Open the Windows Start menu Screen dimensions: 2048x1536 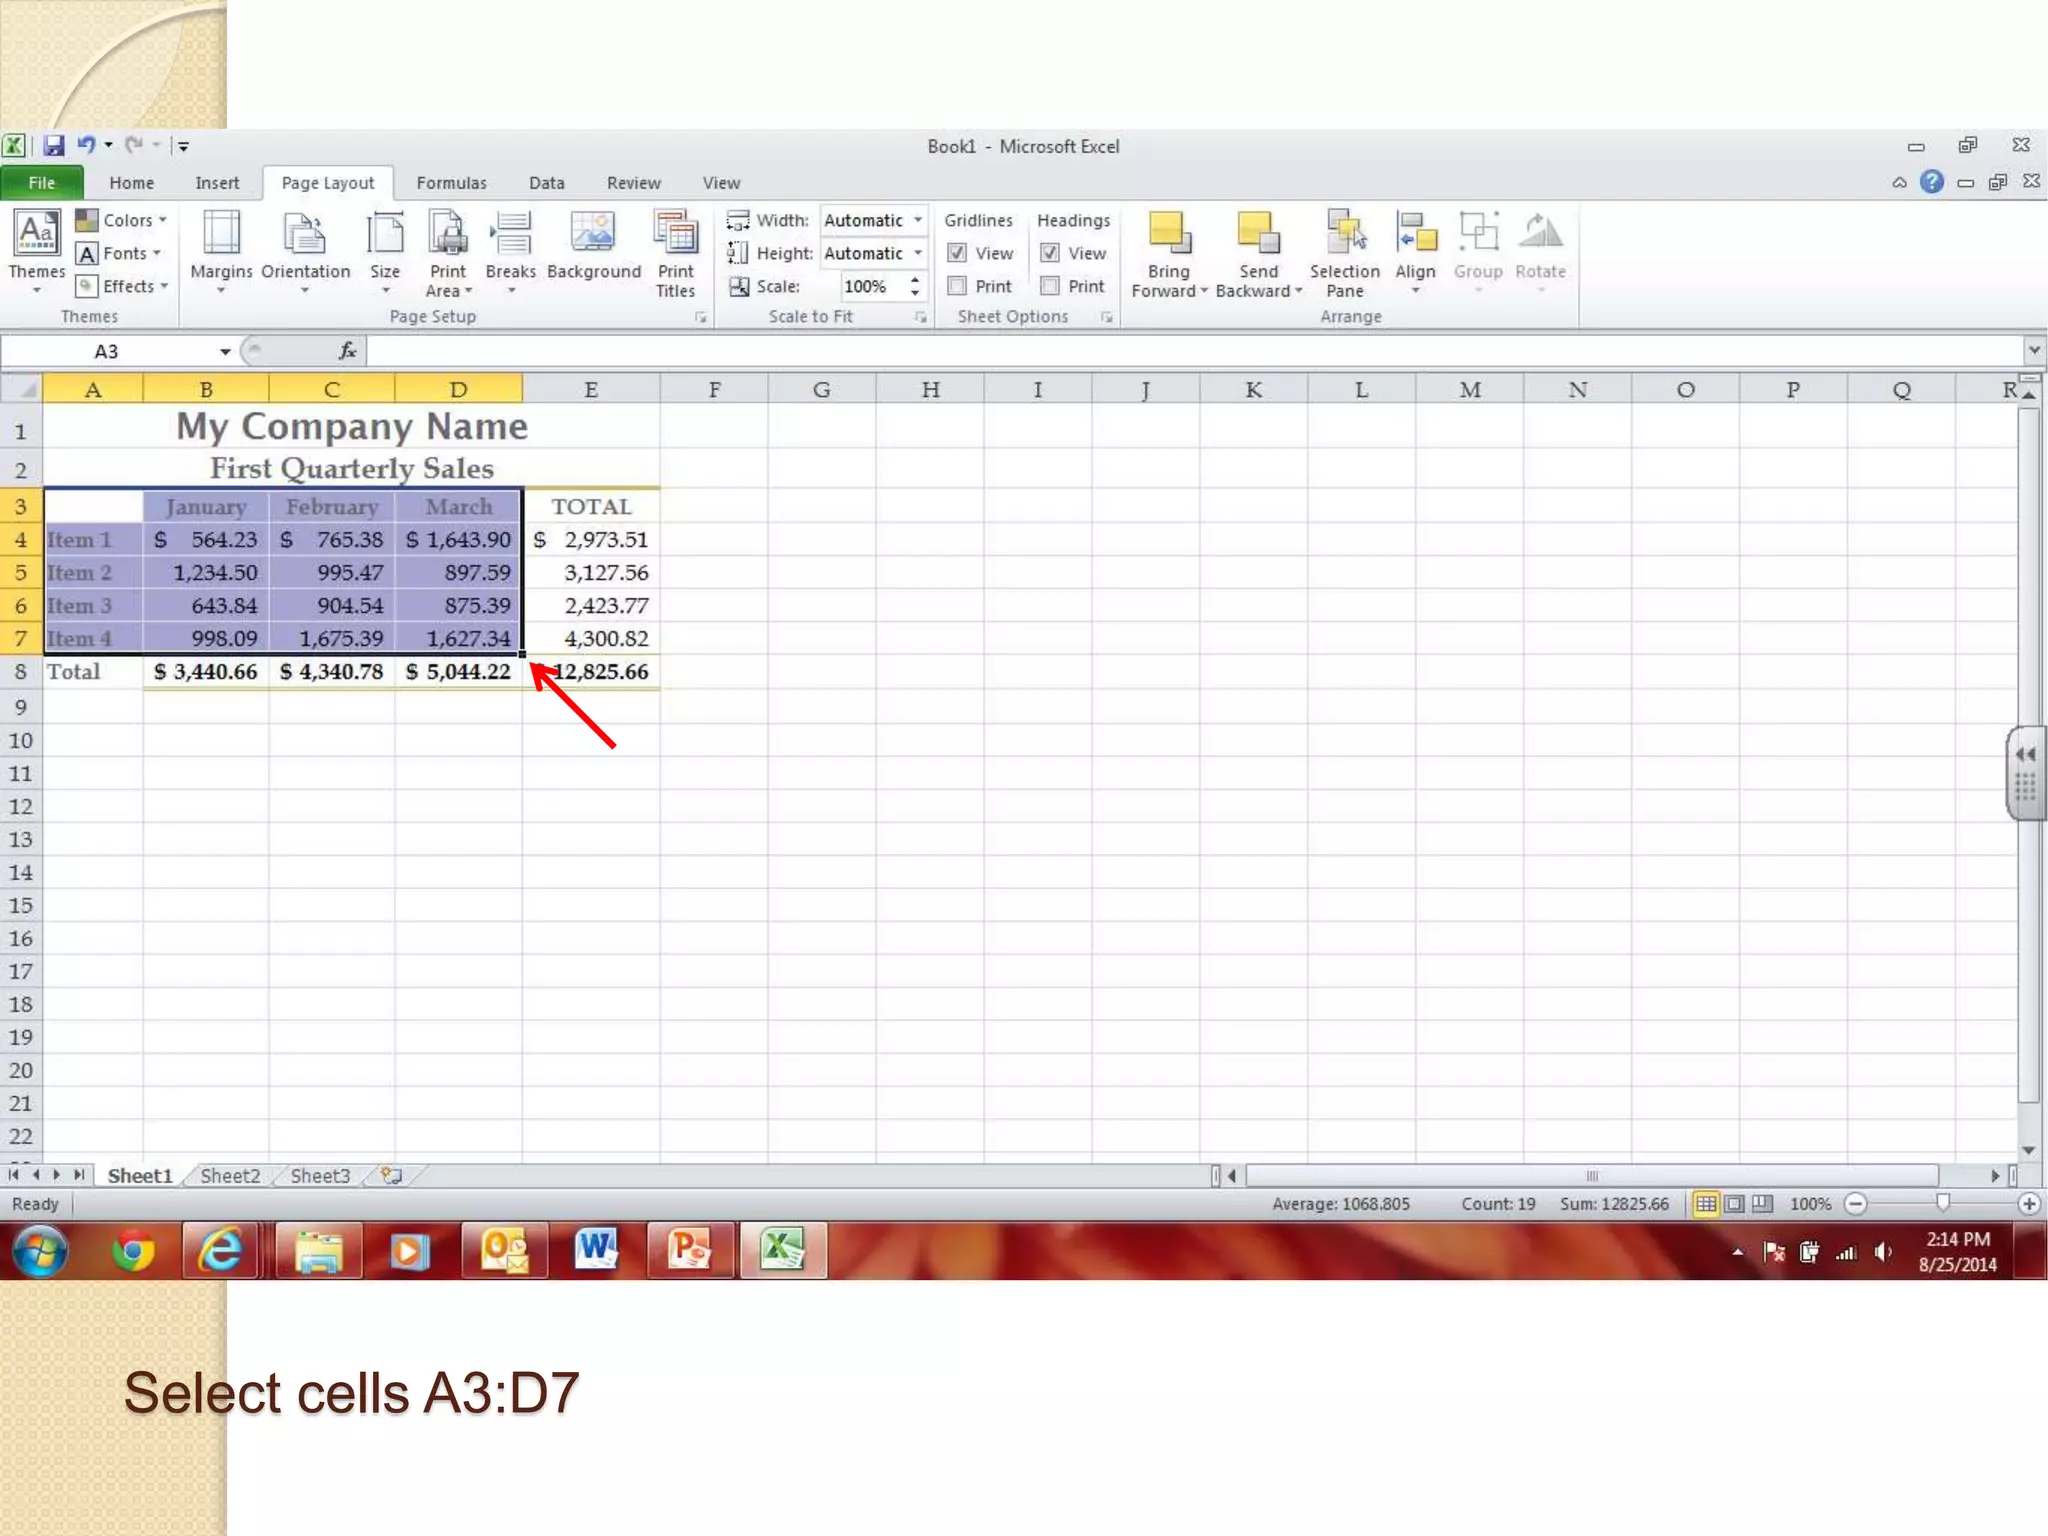(41, 1251)
